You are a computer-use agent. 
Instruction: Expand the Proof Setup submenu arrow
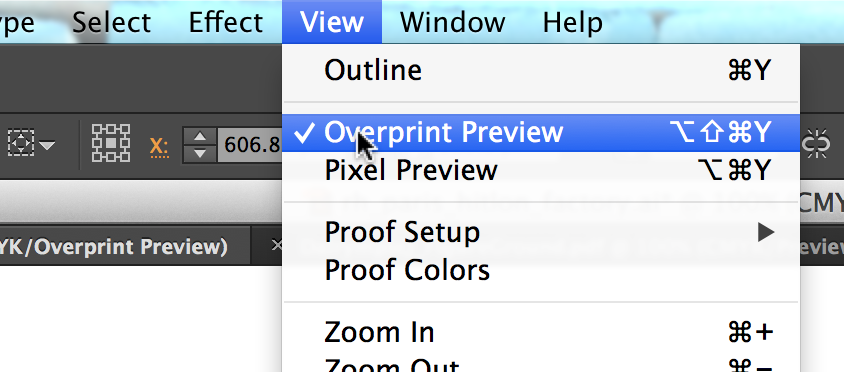pyautogui.click(x=766, y=233)
